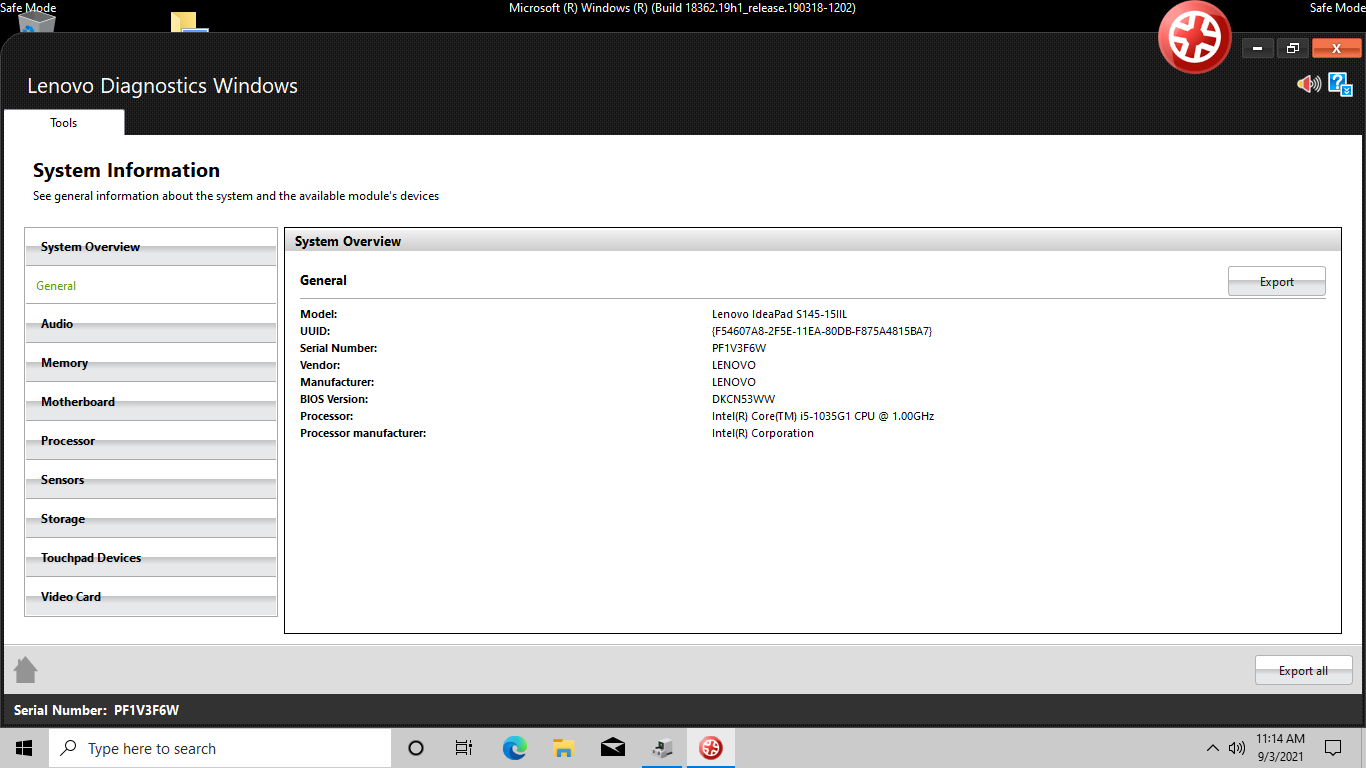The width and height of the screenshot is (1366, 768).
Task: Open the Processor section in the sidebar
Action: tap(151, 441)
